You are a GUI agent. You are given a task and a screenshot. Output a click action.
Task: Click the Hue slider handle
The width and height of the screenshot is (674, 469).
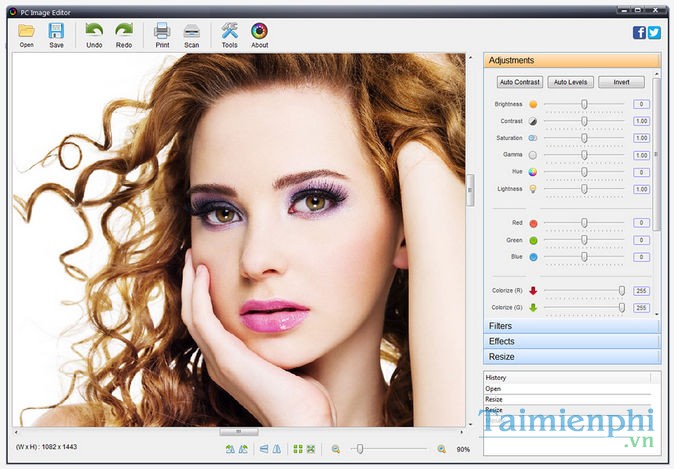pos(584,172)
